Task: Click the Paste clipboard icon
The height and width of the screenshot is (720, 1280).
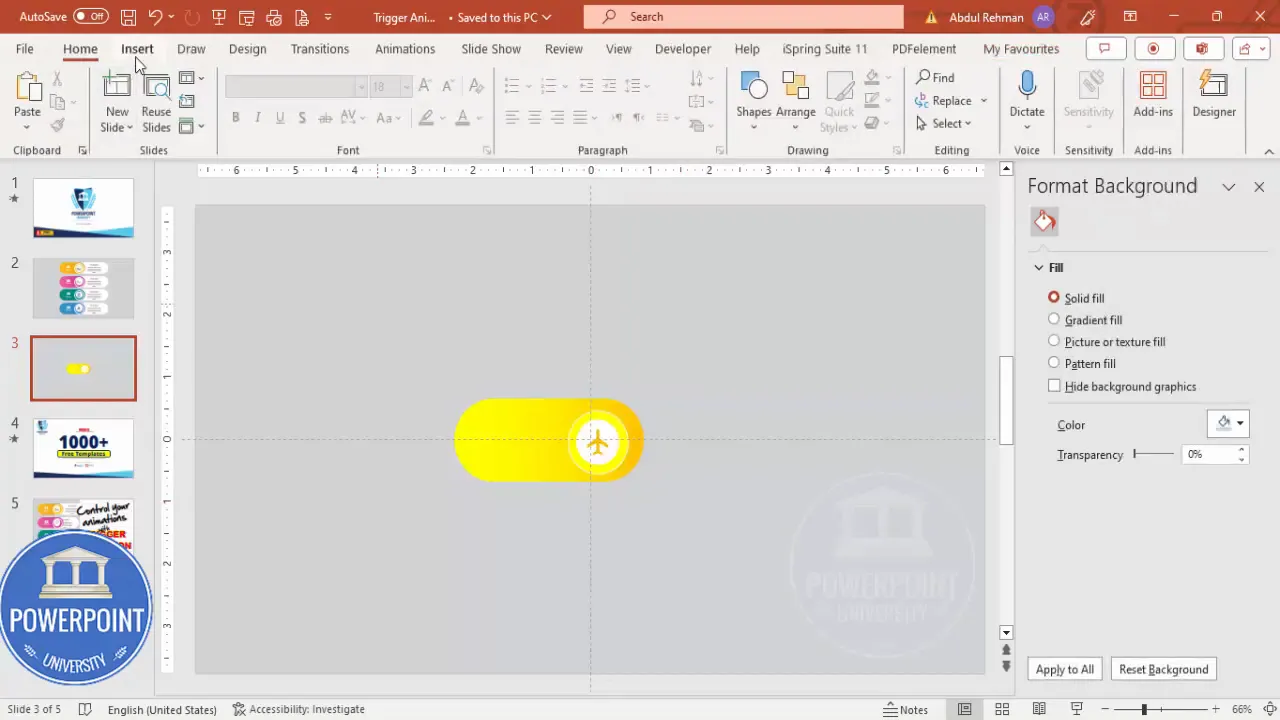Action: [x=27, y=88]
